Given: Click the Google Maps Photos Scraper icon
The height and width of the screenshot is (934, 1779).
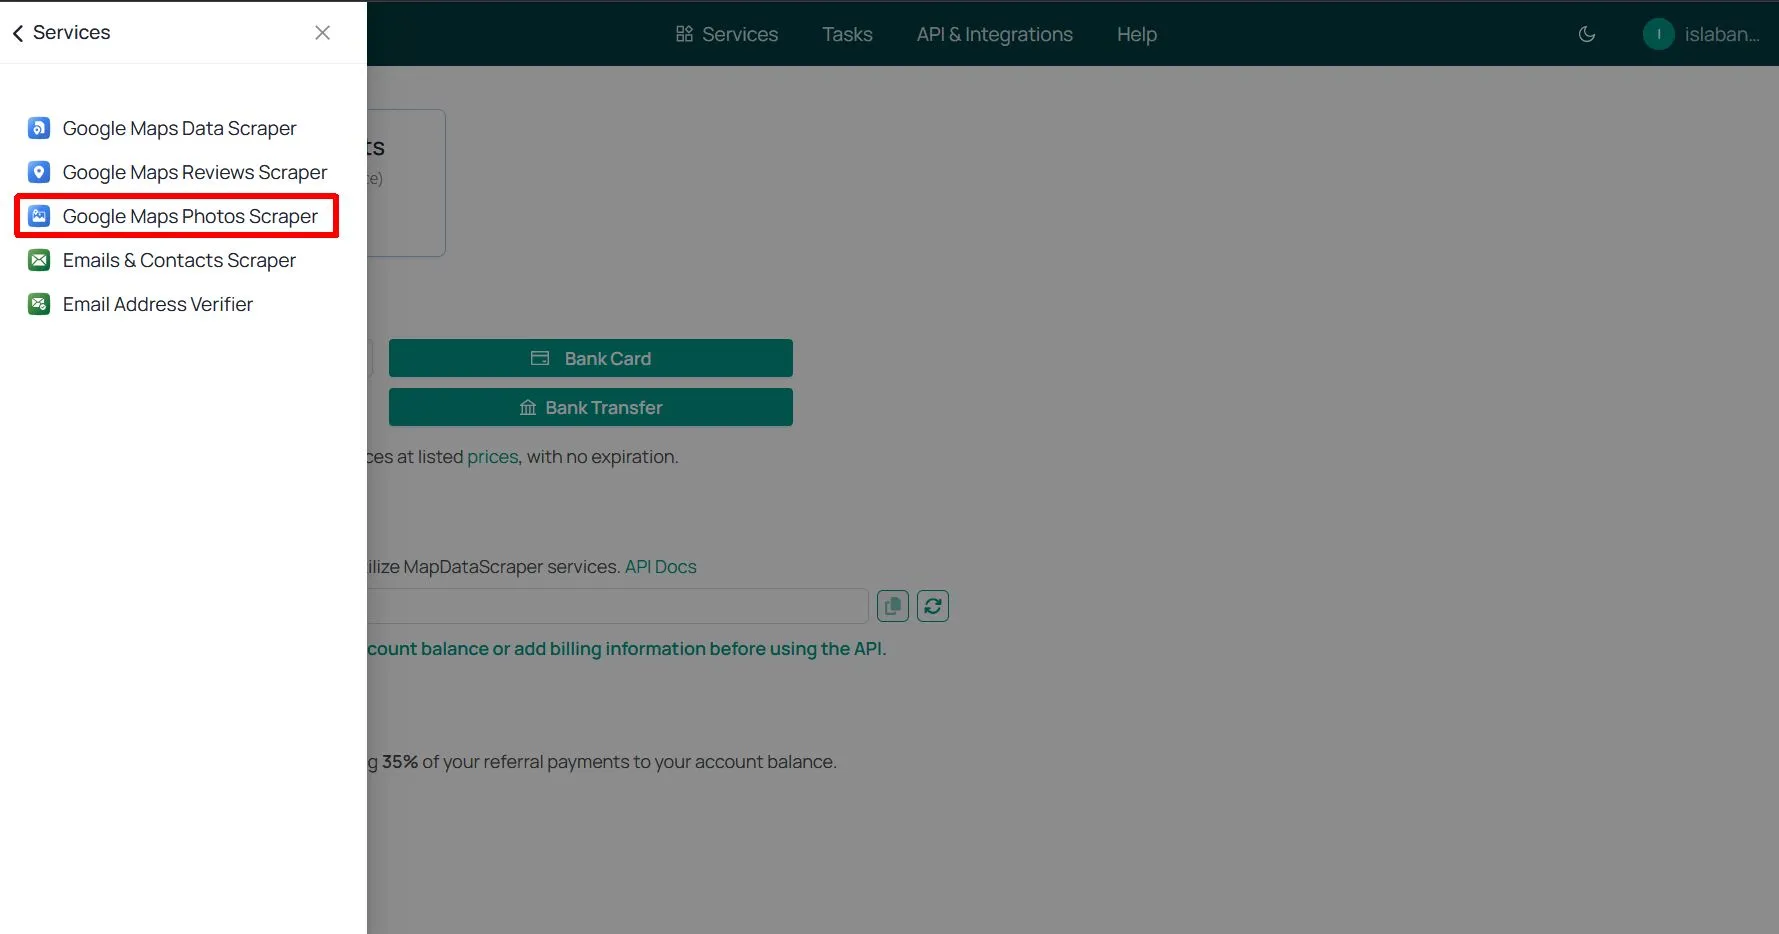Looking at the screenshot, I should [39, 216].
